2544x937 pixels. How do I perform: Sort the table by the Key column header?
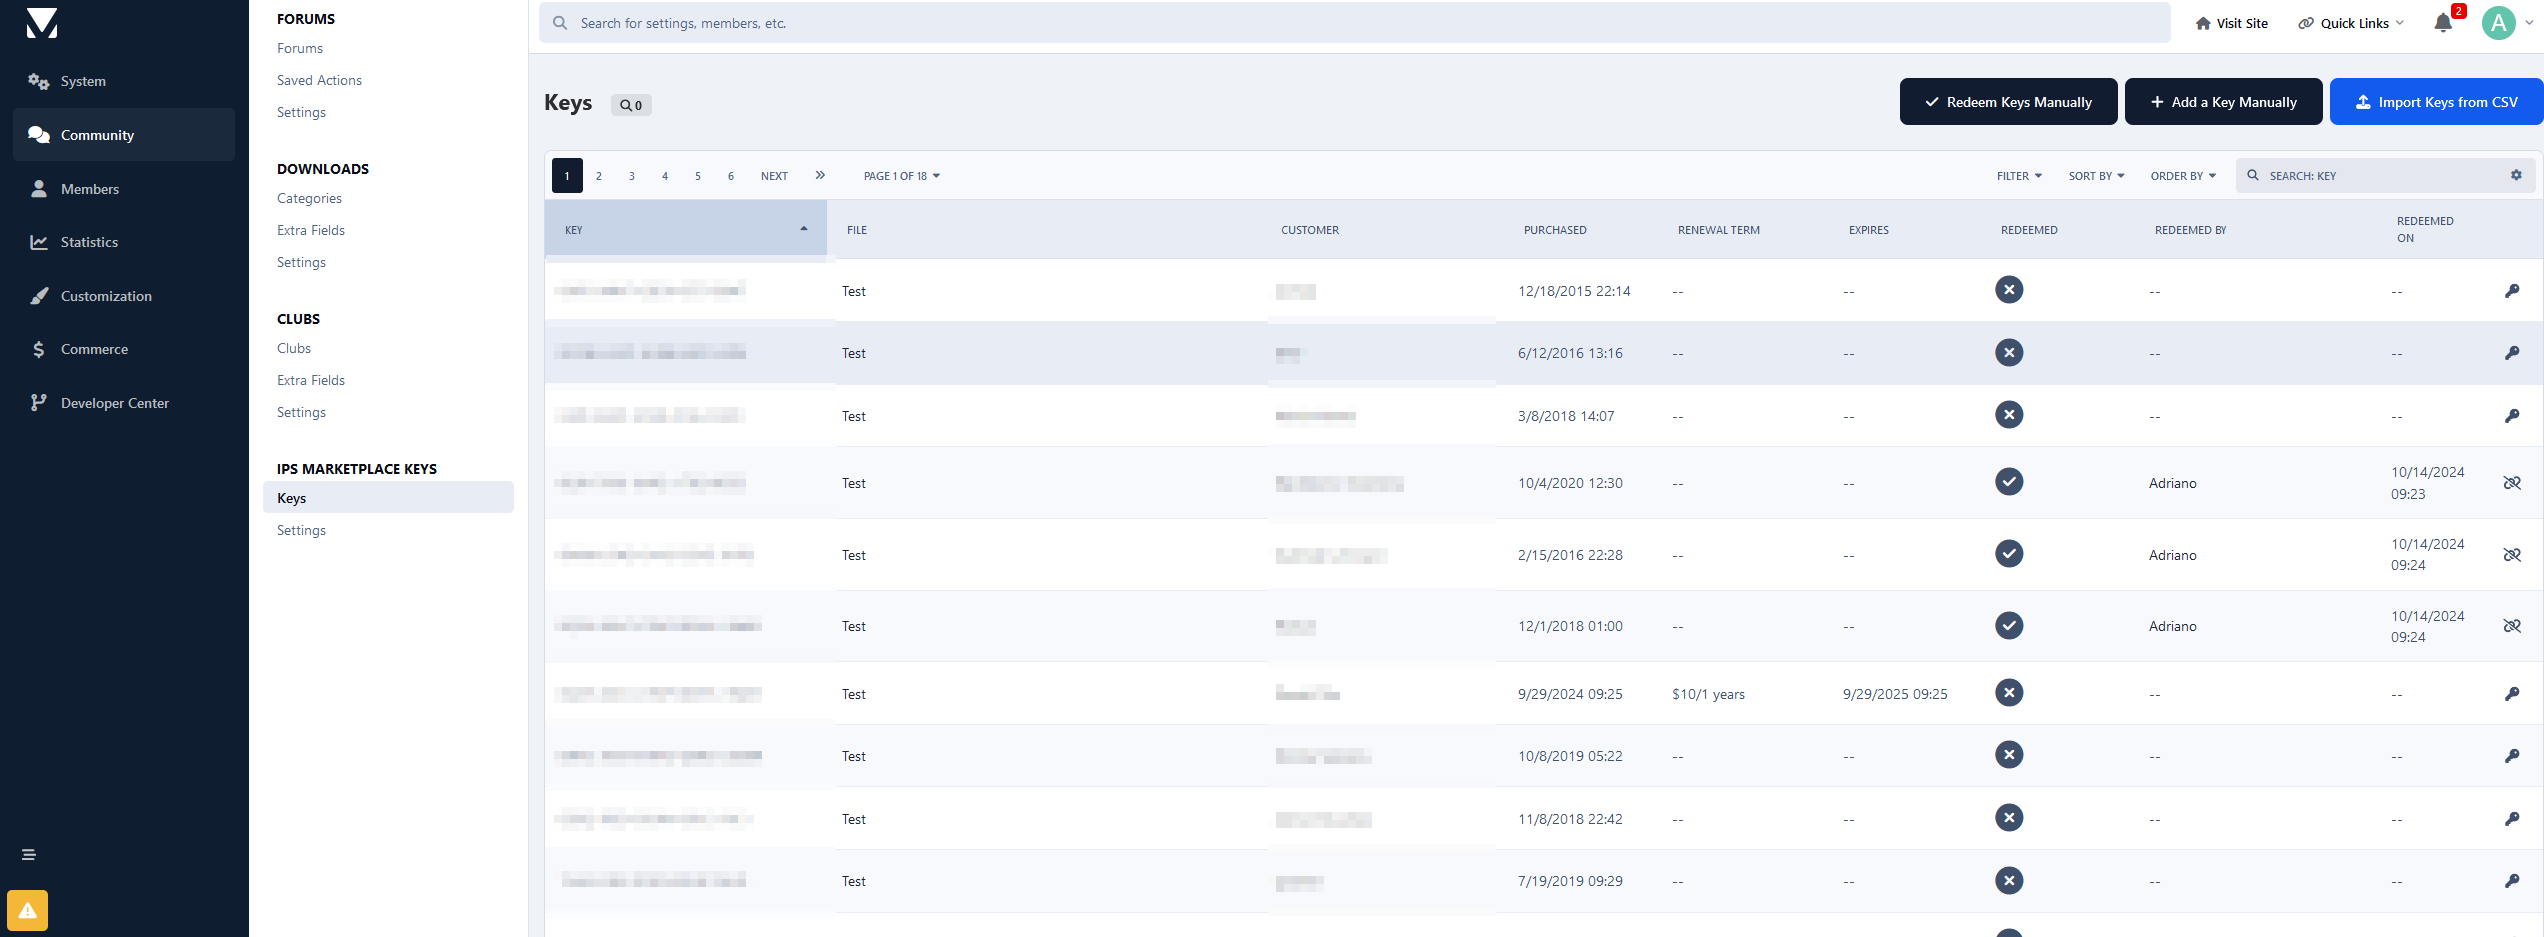pyautogui.click(x=685, y=230)
